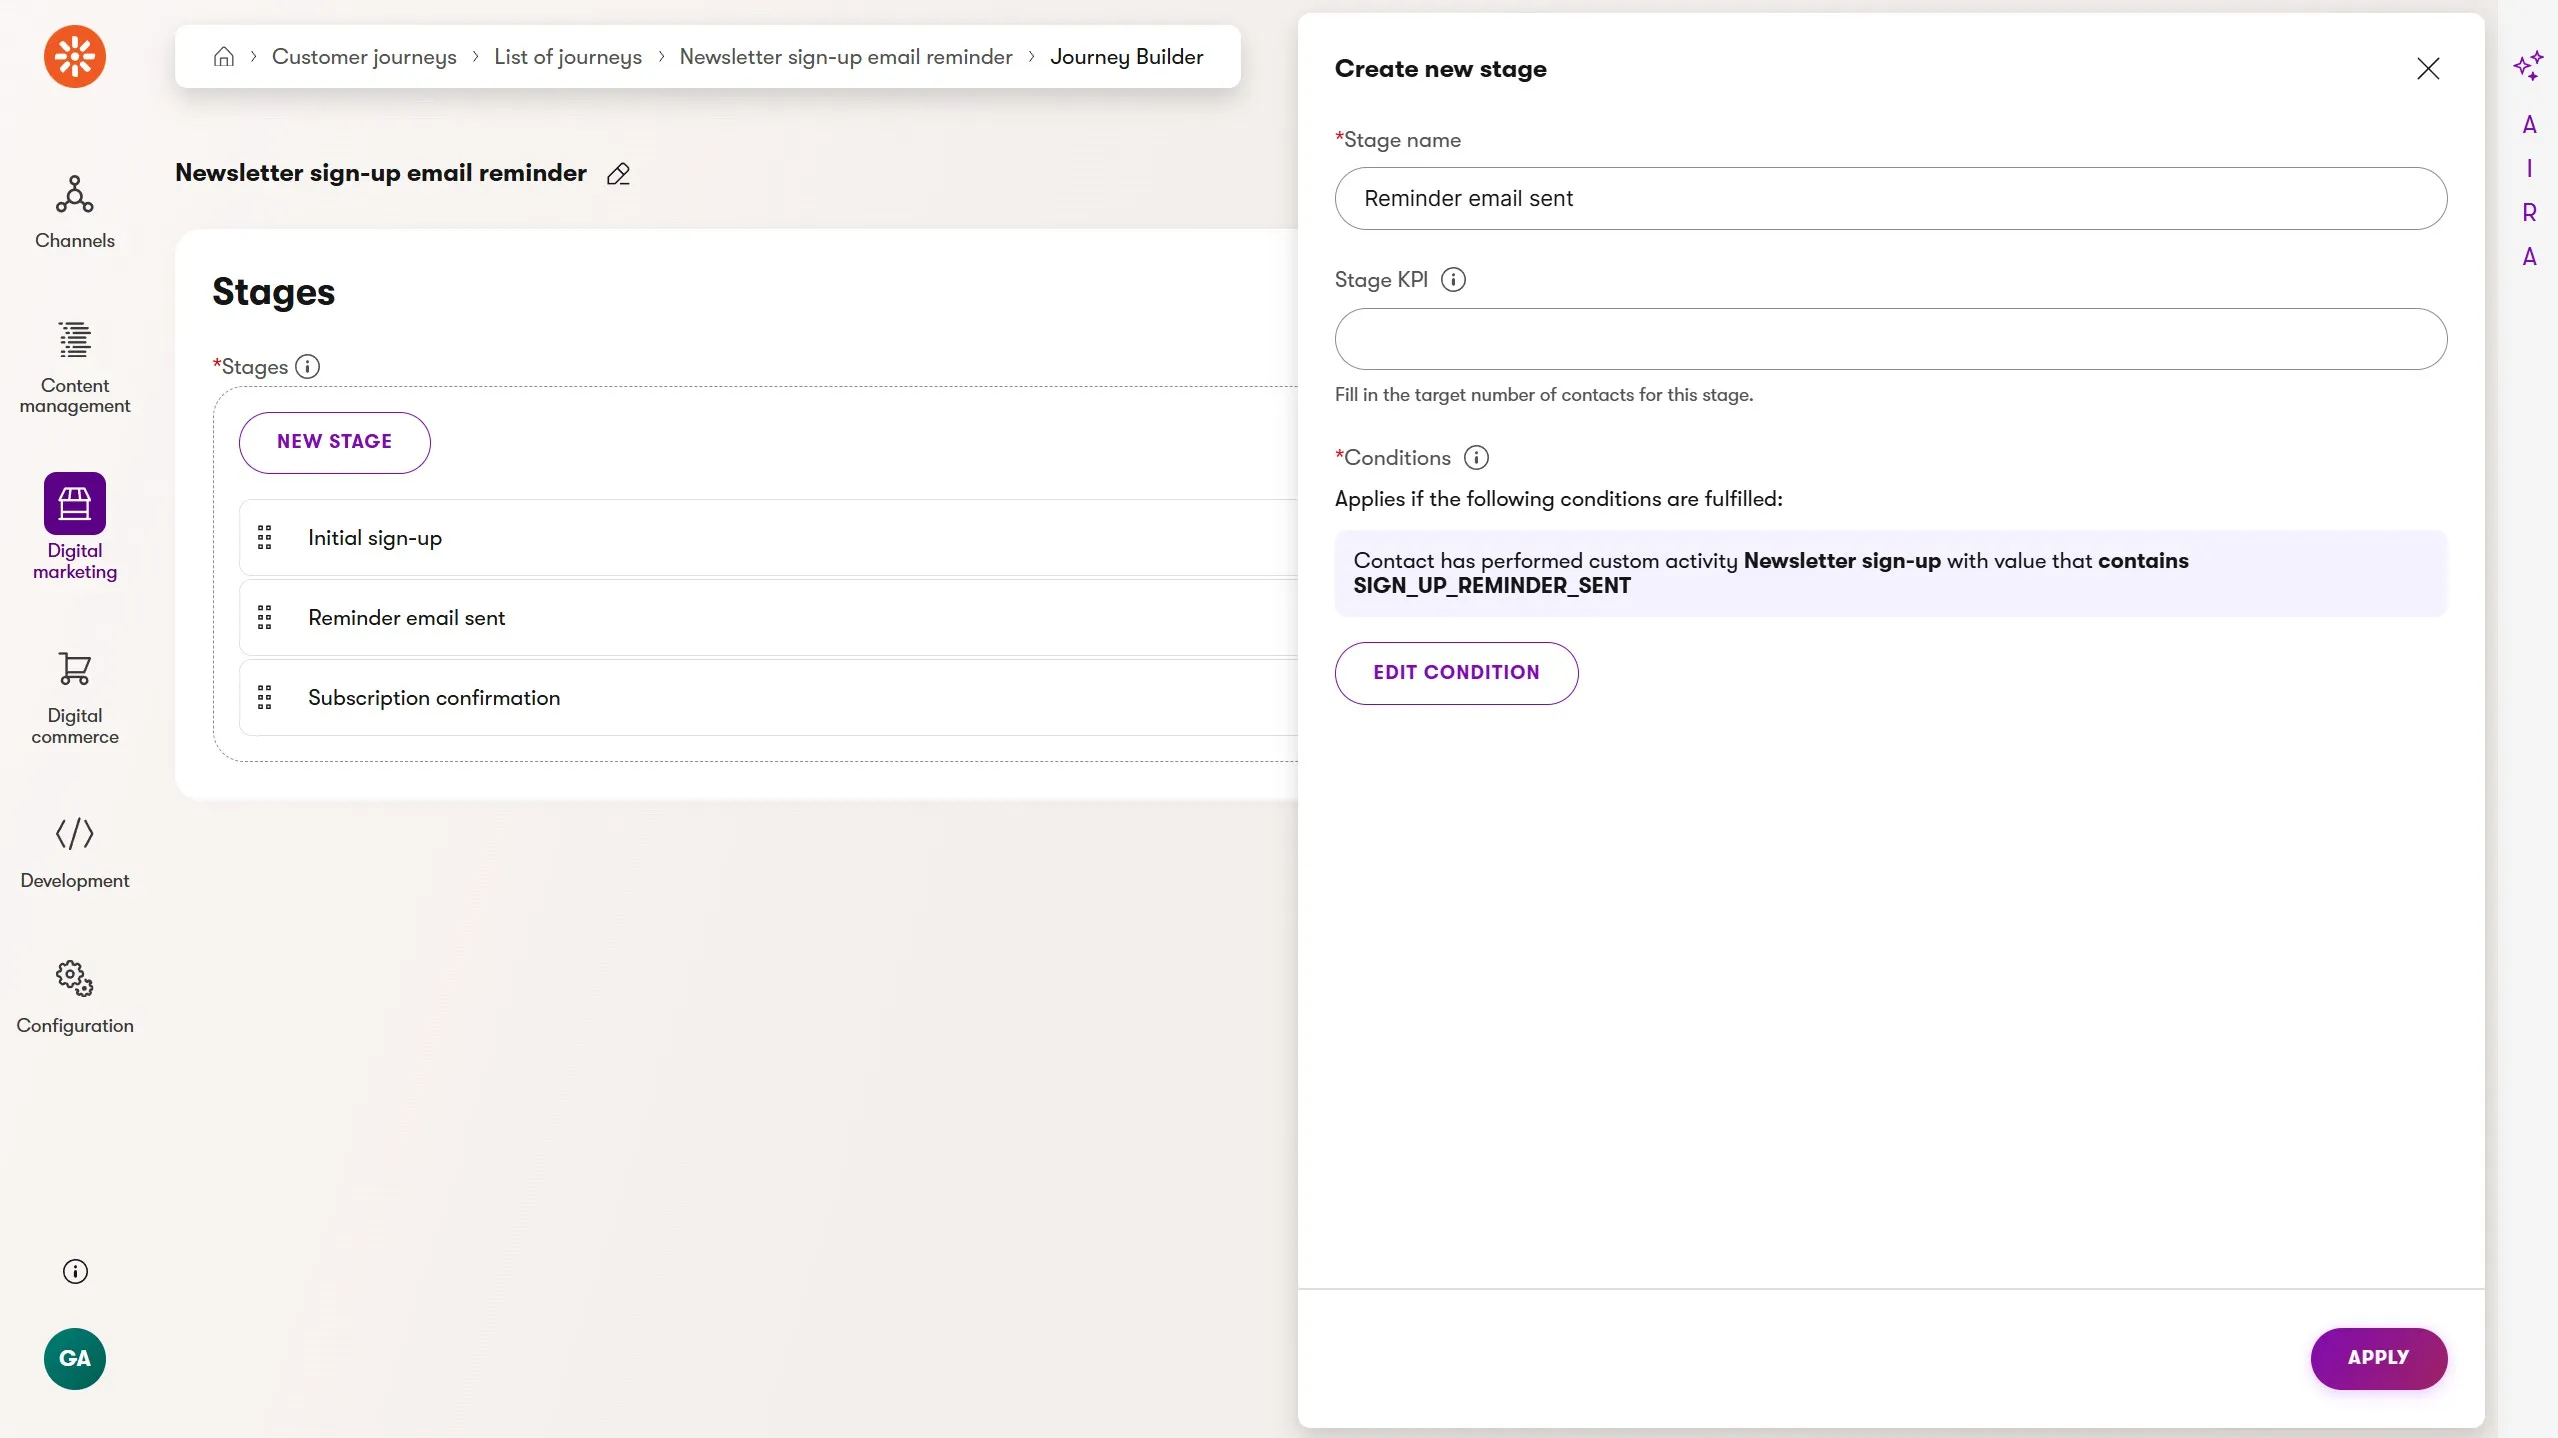
Task: Click the Xperience logo icon
Action: point(75,57)
